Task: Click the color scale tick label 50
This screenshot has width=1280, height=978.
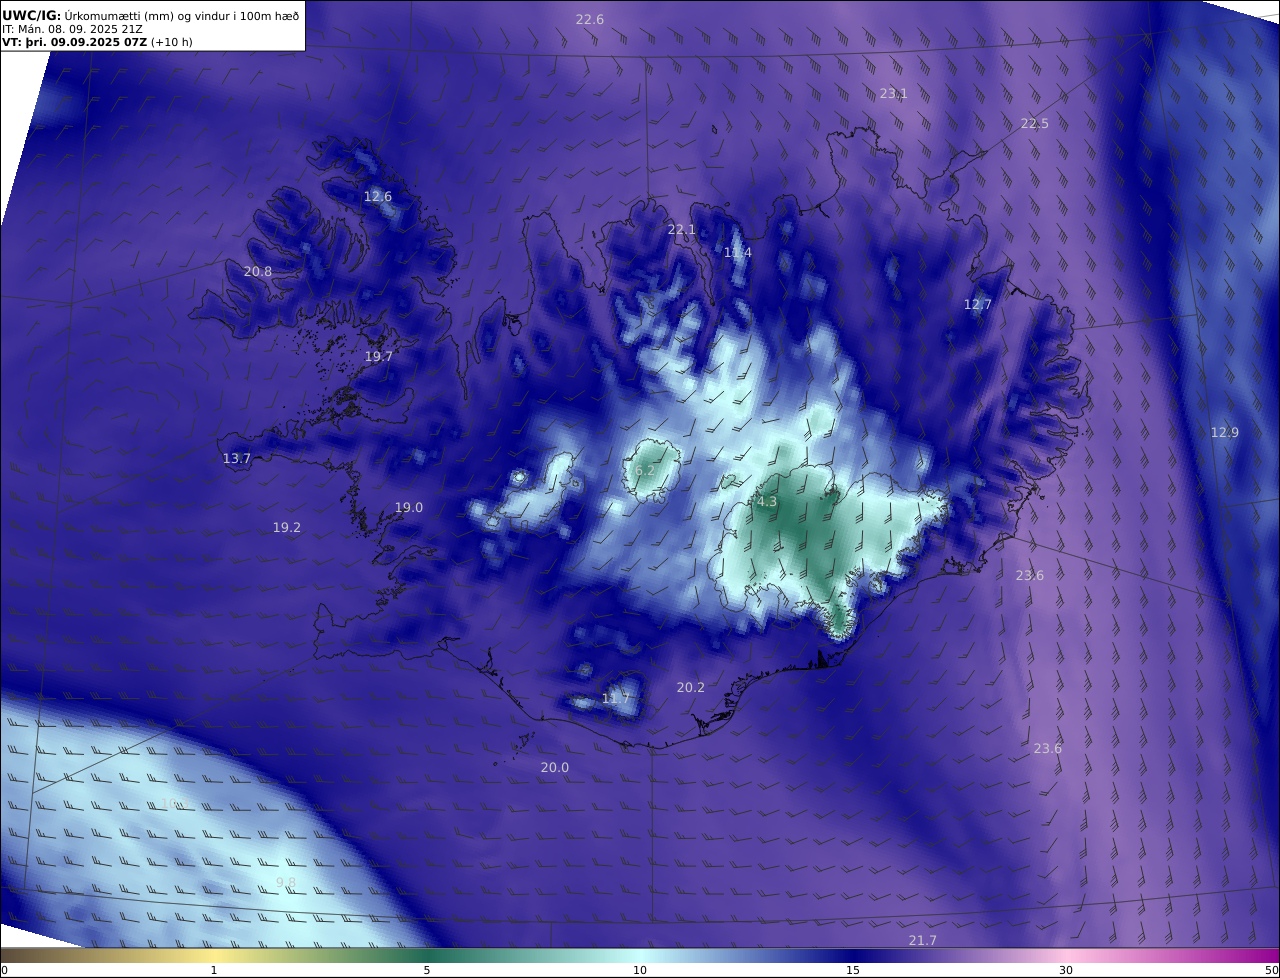Action: (x=1272, y=971)
